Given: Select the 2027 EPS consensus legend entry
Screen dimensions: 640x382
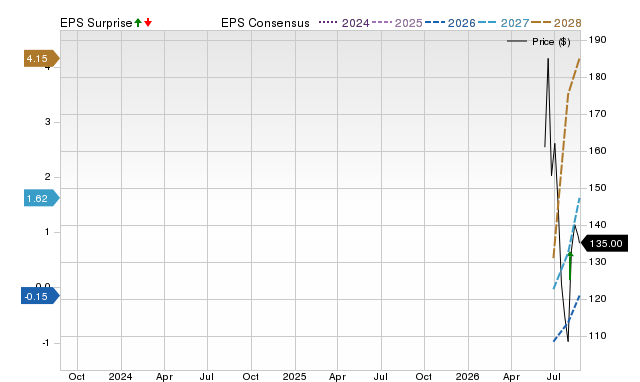Looking at the screenshot, I should pos(503,23).
